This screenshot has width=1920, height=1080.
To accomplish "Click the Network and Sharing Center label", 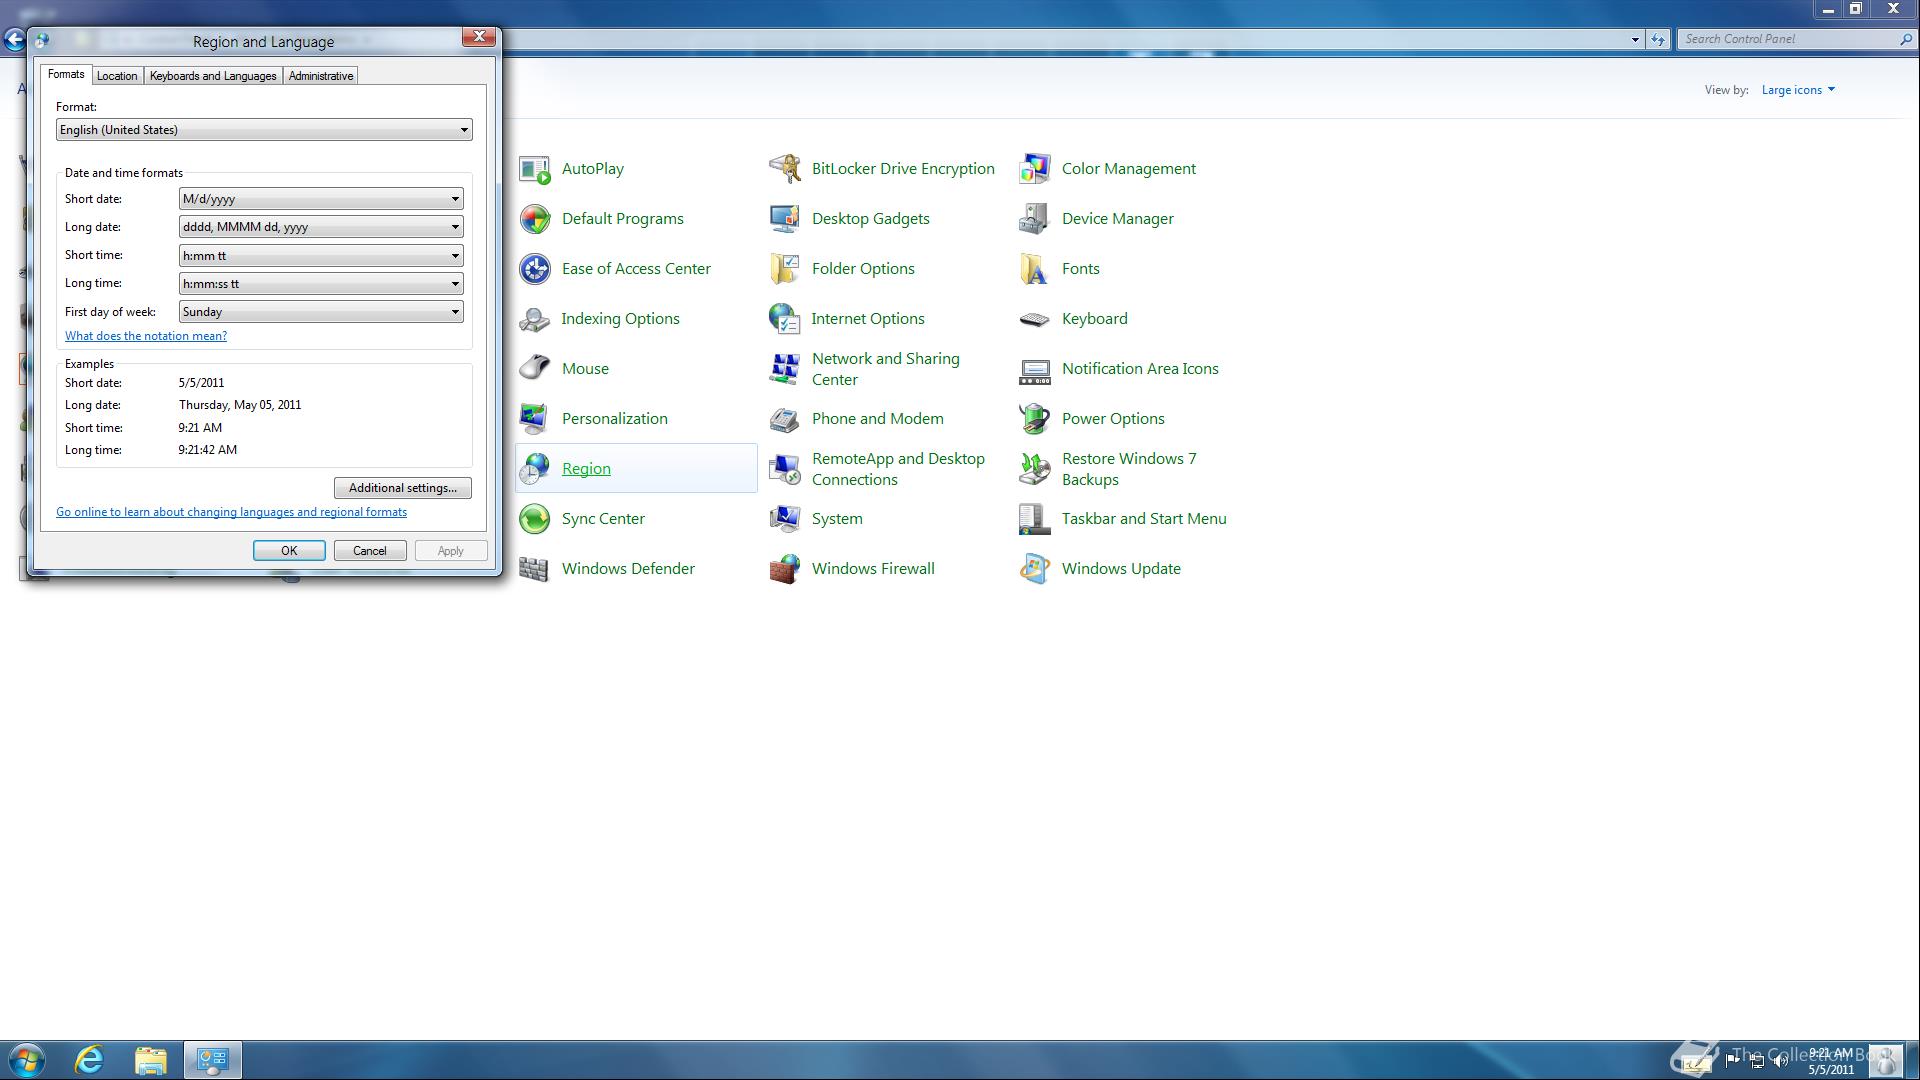I will [886, 369].
